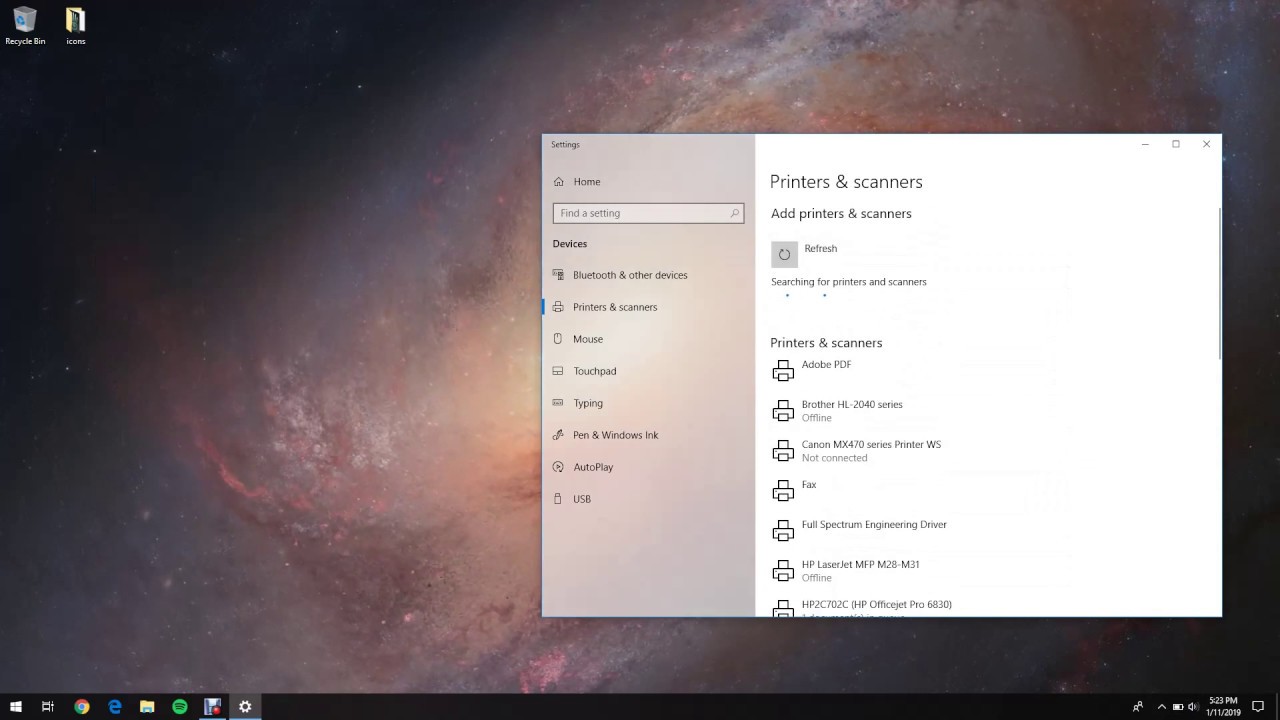The width and height of the screenshot is (1280, 720).
Task: Click the magnifier icon in the search box
Action: click(734, 213)
